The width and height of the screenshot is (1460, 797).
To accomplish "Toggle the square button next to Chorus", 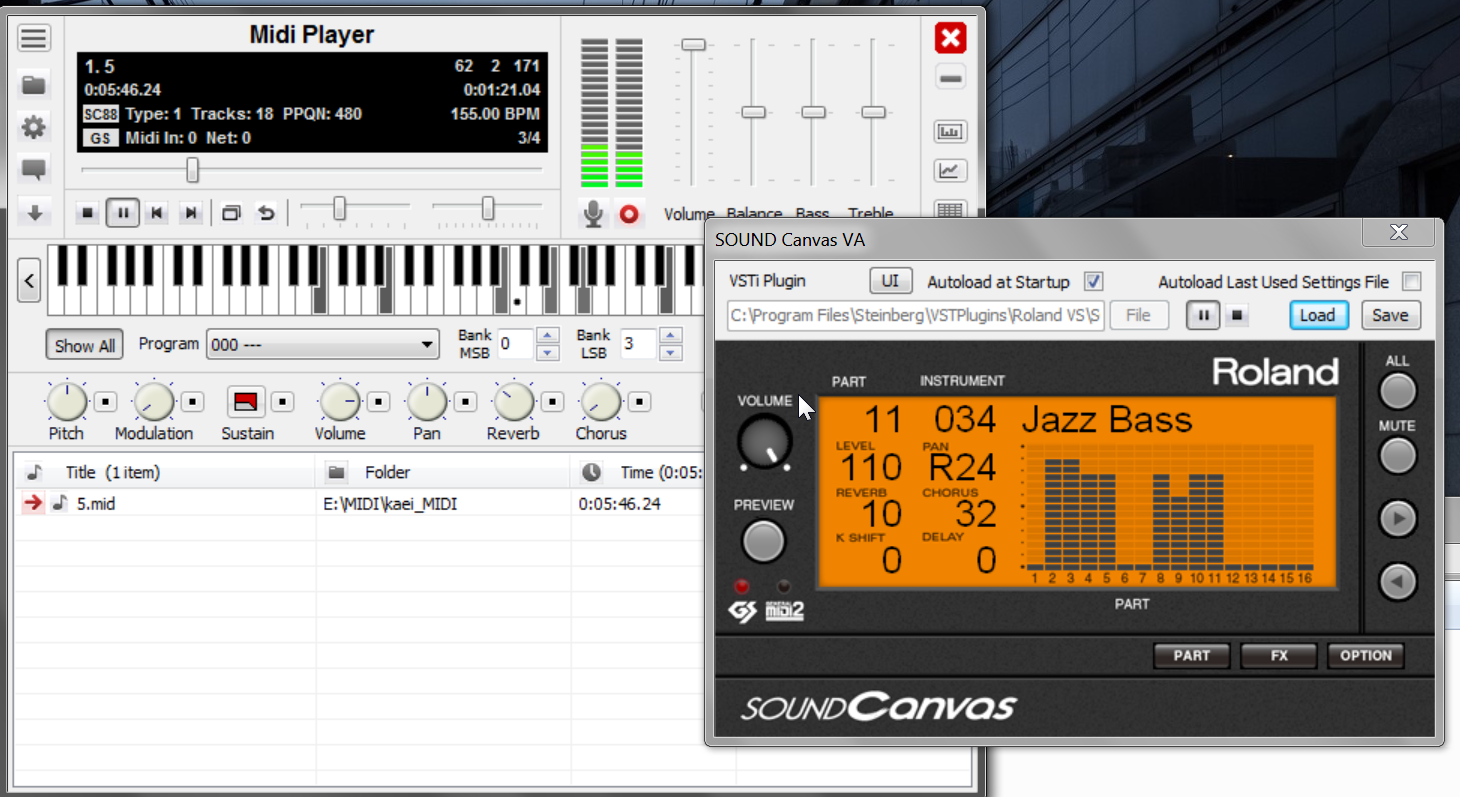I will click(640, 402).
